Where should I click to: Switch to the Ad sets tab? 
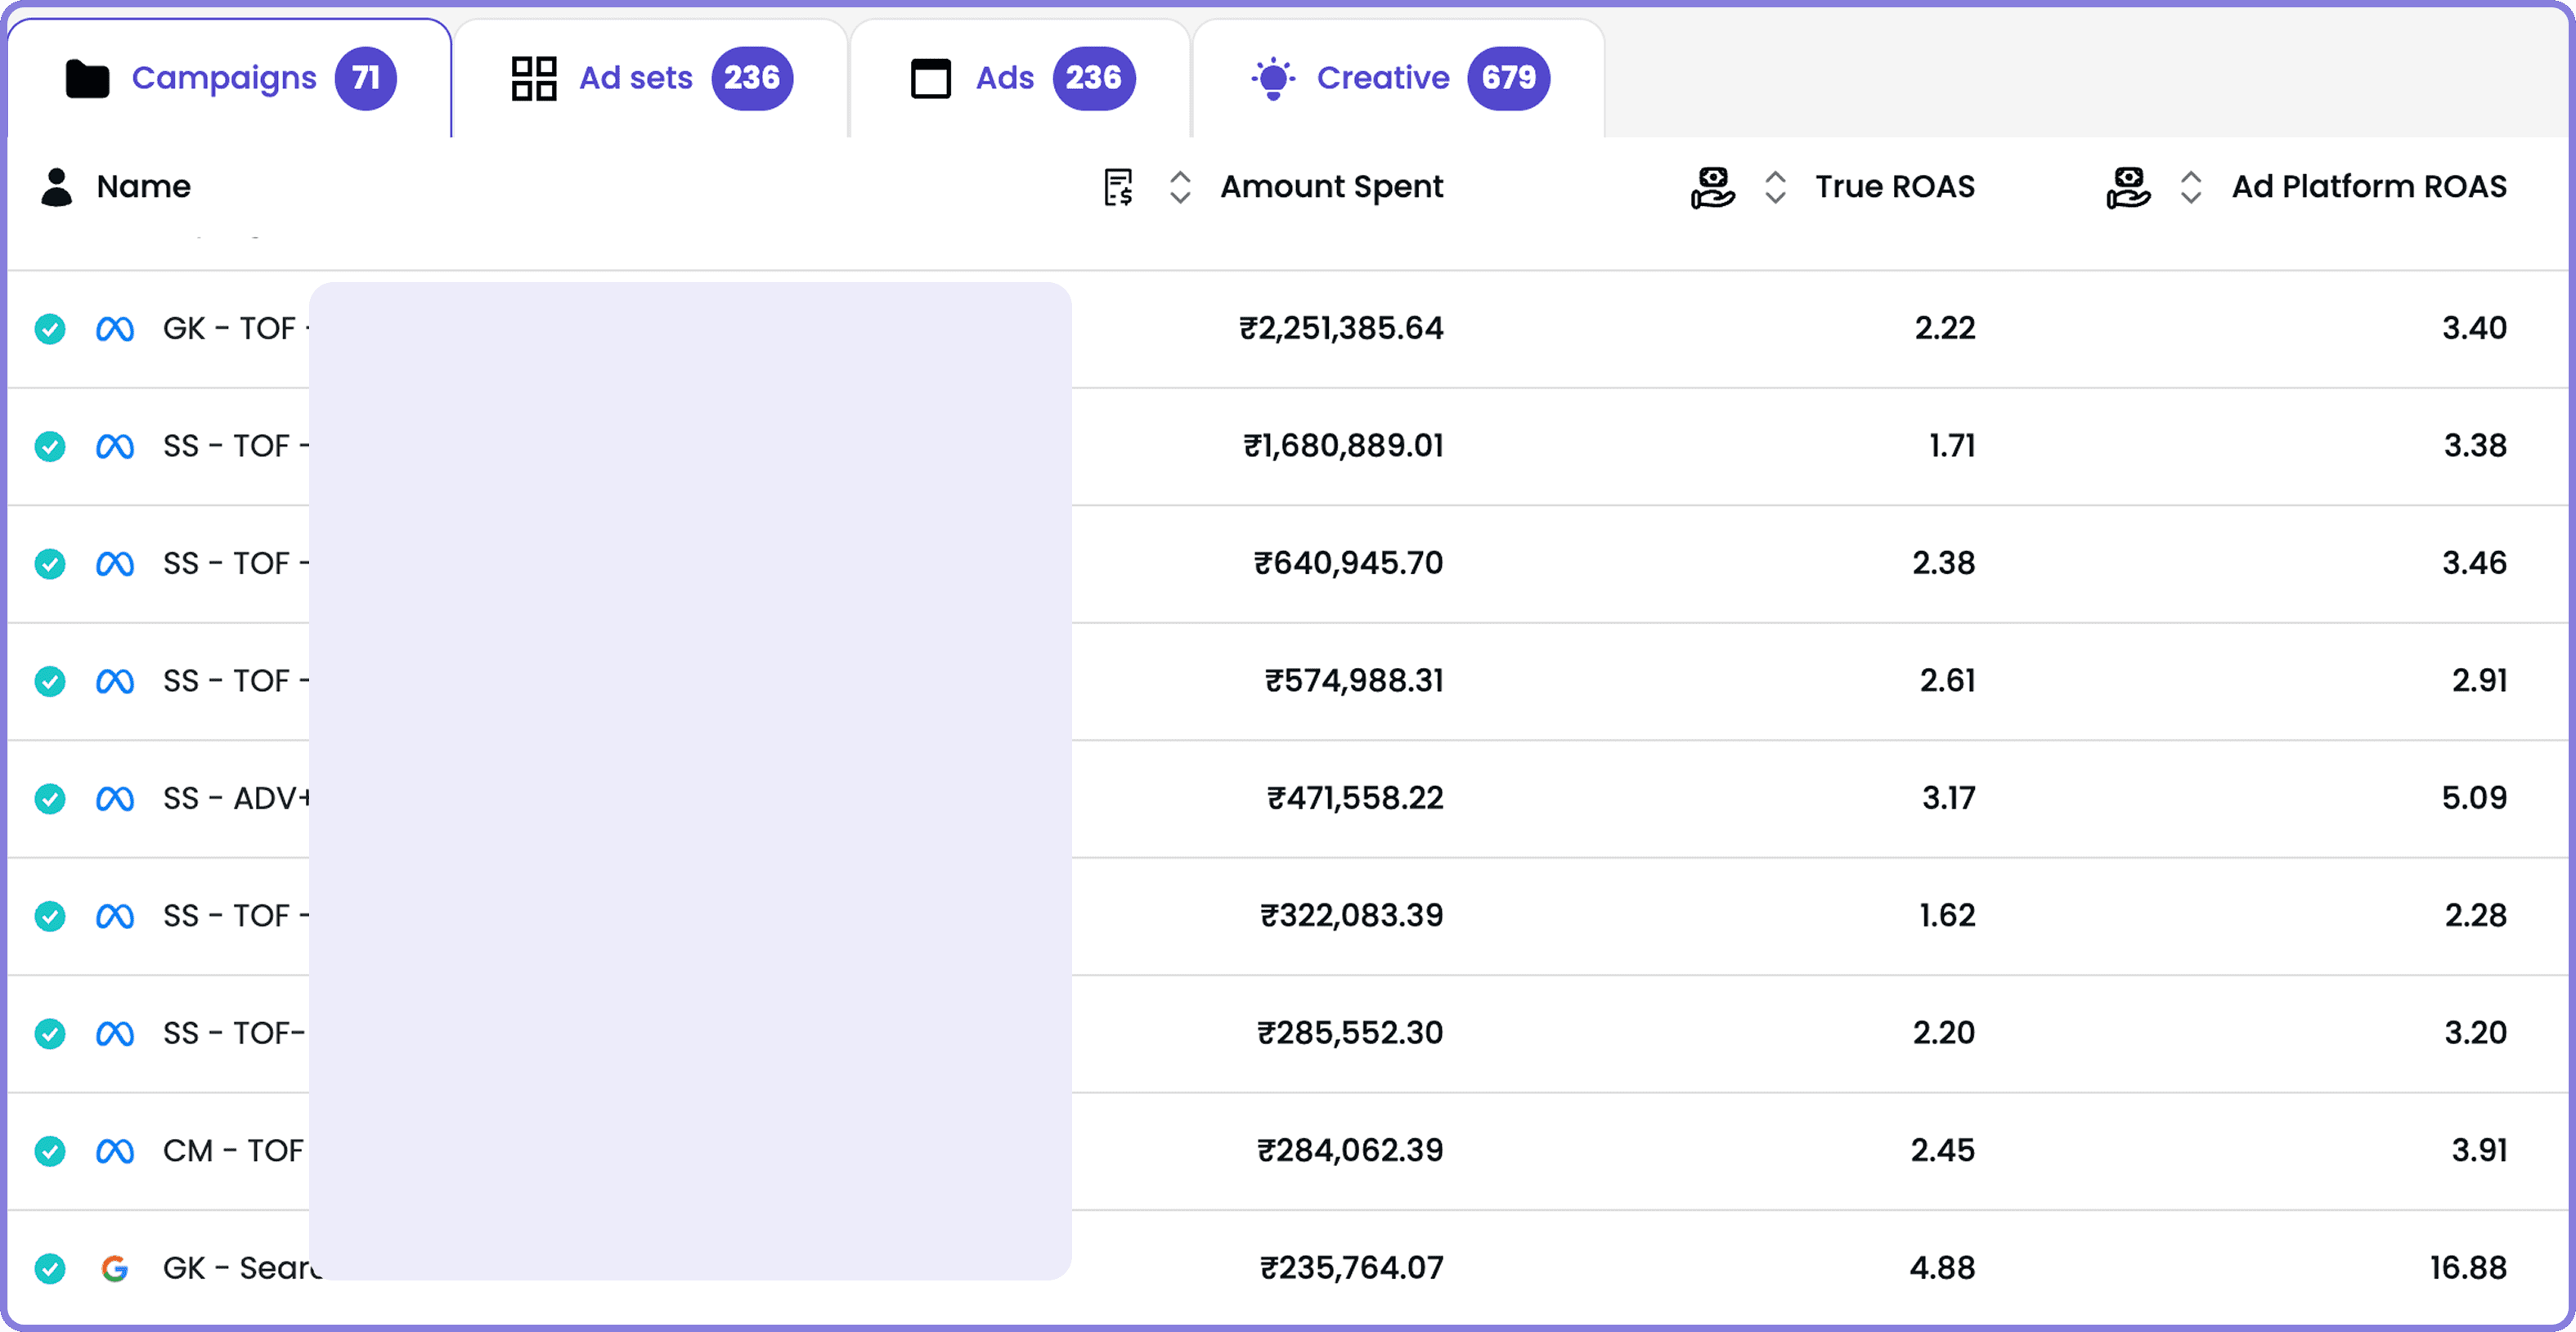636,78
